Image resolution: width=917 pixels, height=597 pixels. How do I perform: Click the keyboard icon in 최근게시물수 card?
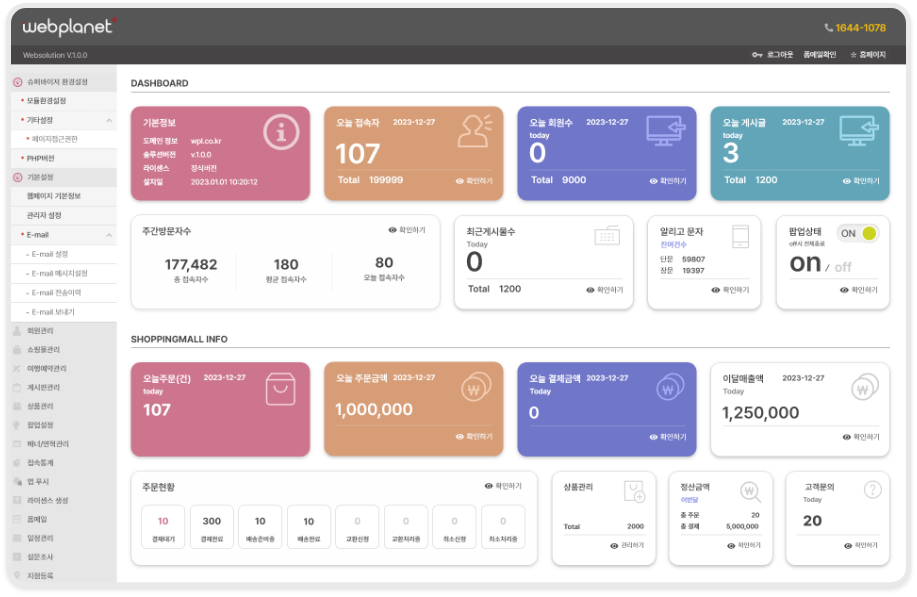coord(607,236)
